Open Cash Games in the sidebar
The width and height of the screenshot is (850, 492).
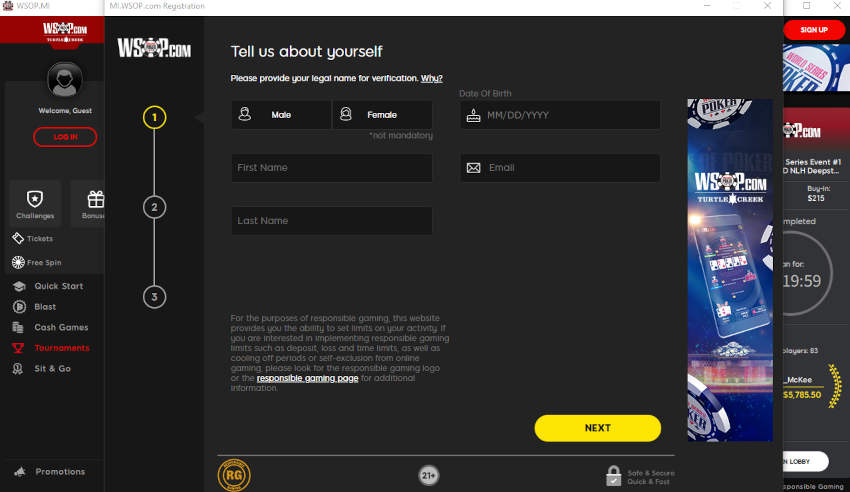pos(61,327)
